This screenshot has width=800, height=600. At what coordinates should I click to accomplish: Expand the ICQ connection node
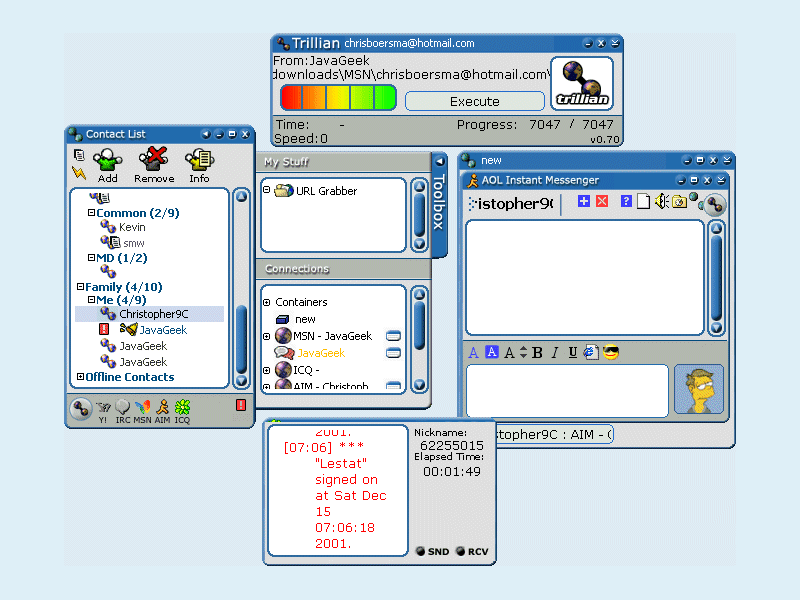click(266, 370)
